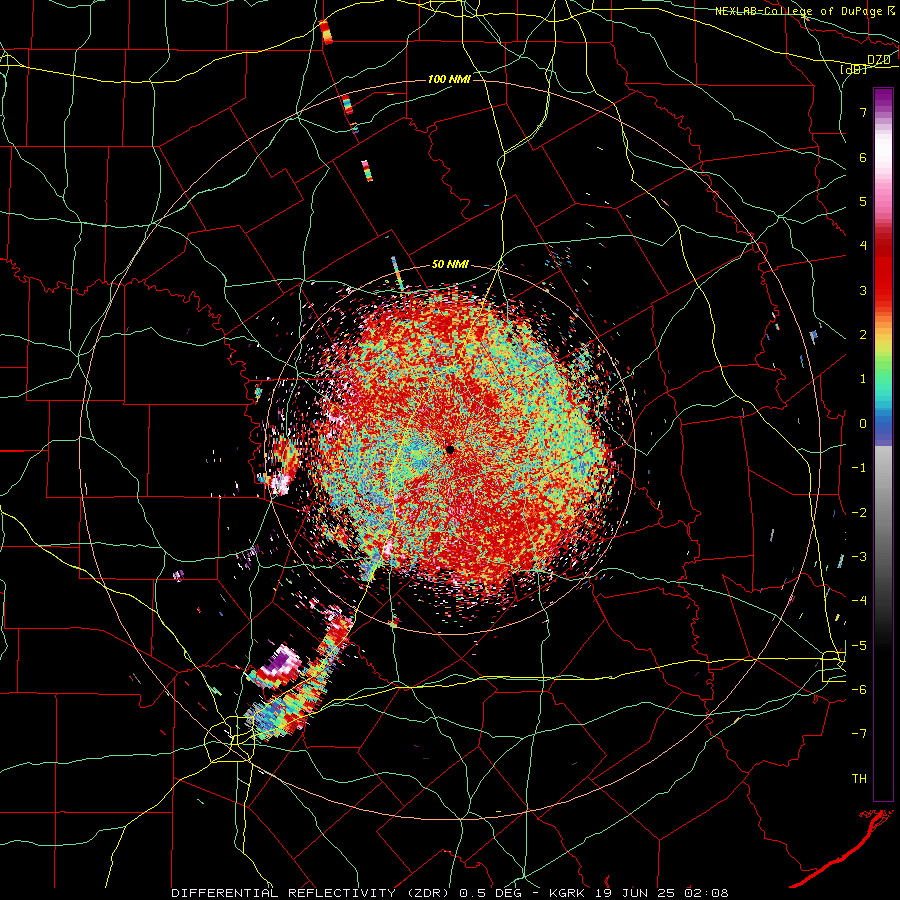Click the 2 value on color scale
Screen dimensions: 900x900
(x=863, y=335)
